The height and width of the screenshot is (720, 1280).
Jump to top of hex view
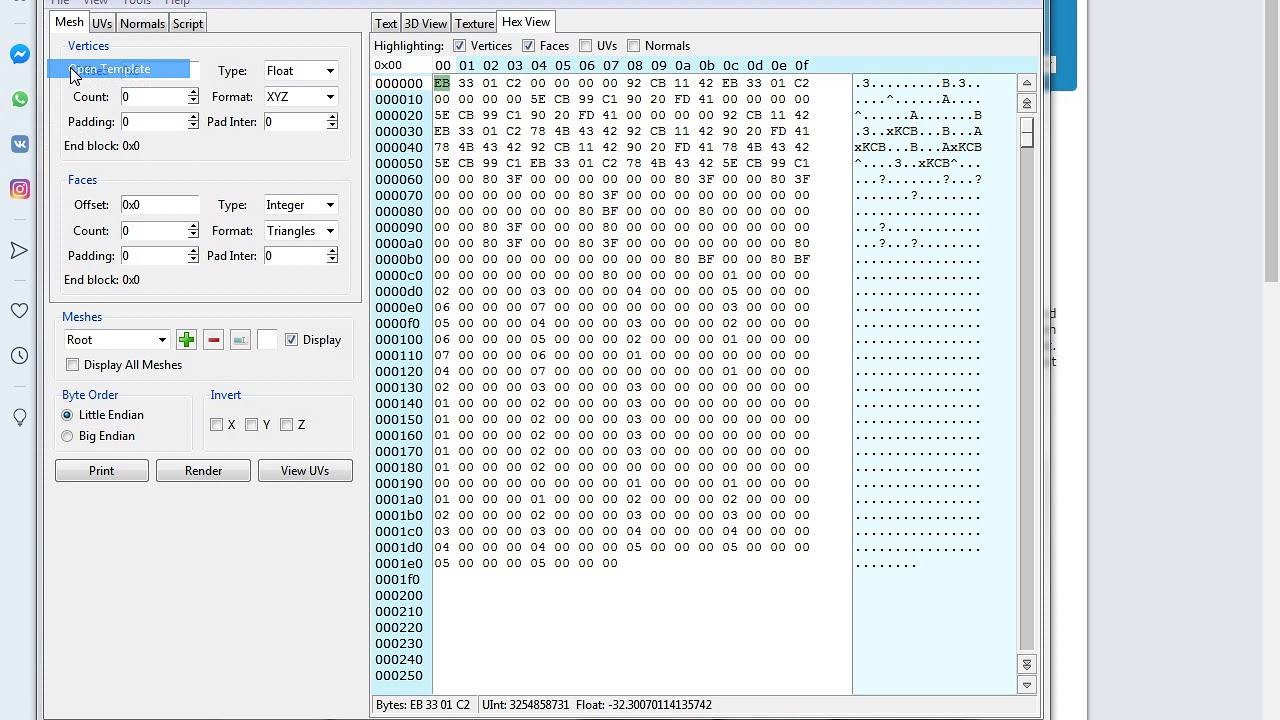[1026, 103]
